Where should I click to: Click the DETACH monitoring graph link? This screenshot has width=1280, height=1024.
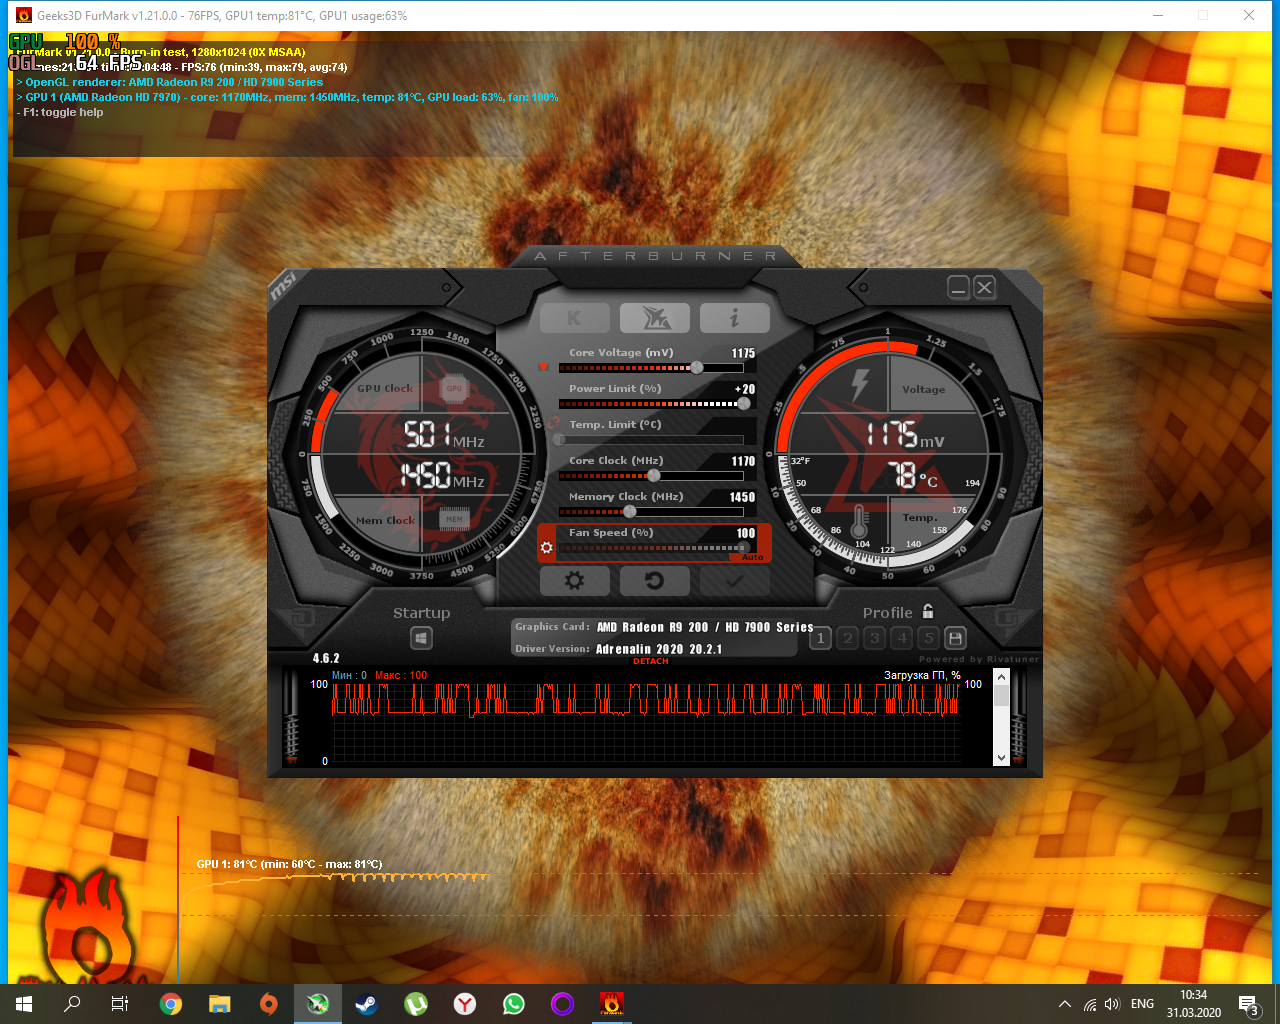click(x=651, y=661)
